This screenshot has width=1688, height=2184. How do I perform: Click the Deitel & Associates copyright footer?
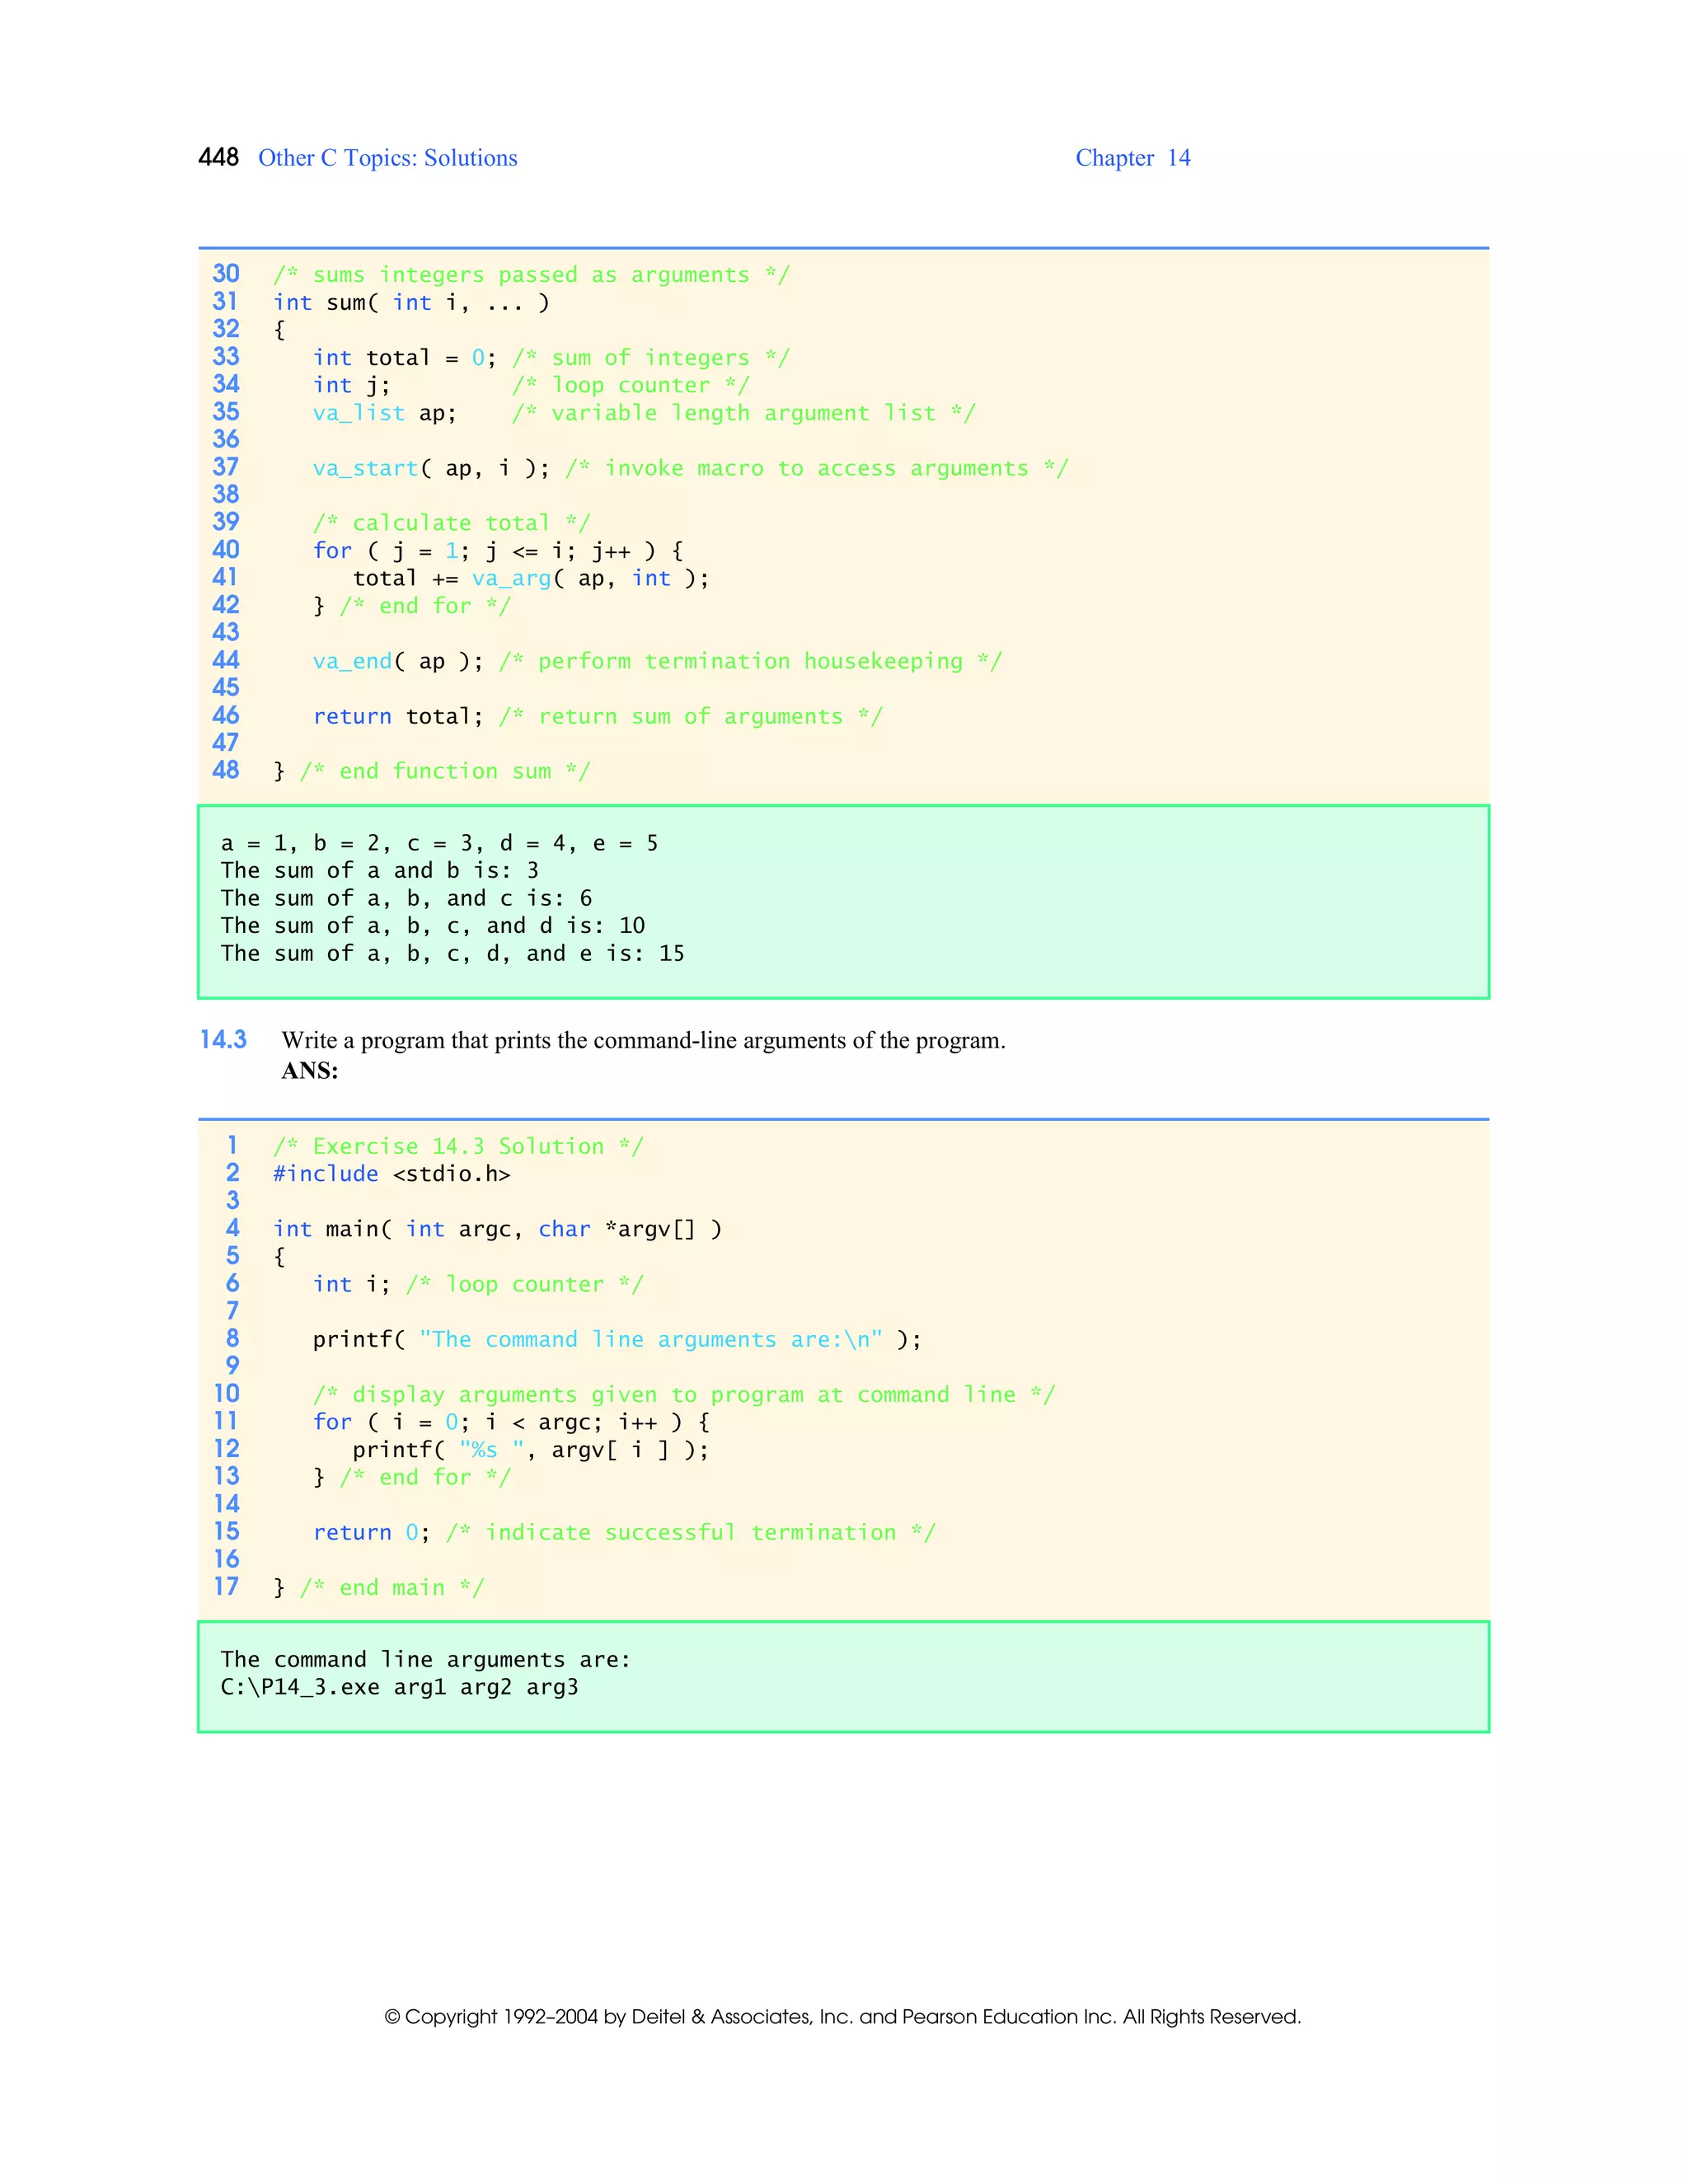click(x=843, y=2017)
